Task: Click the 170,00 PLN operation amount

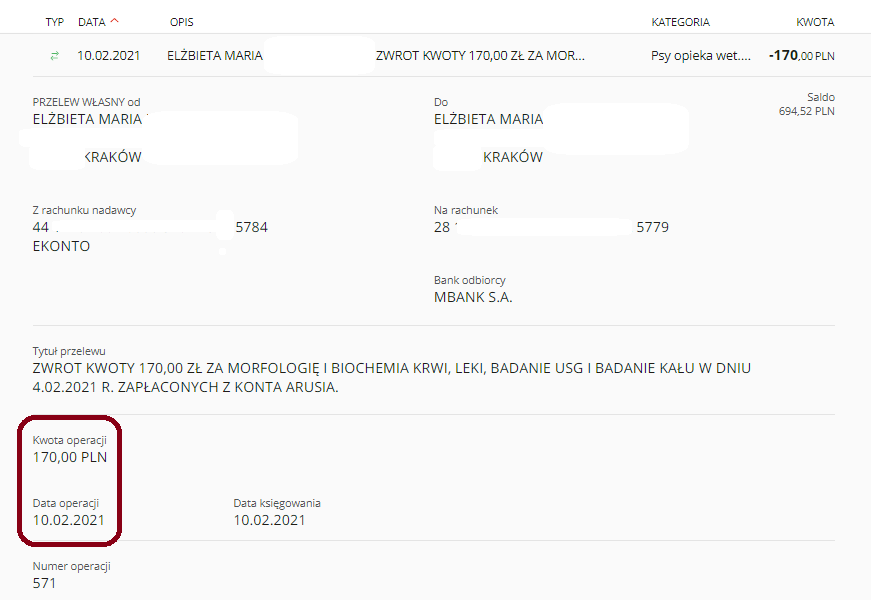Action: pos(70,458)
